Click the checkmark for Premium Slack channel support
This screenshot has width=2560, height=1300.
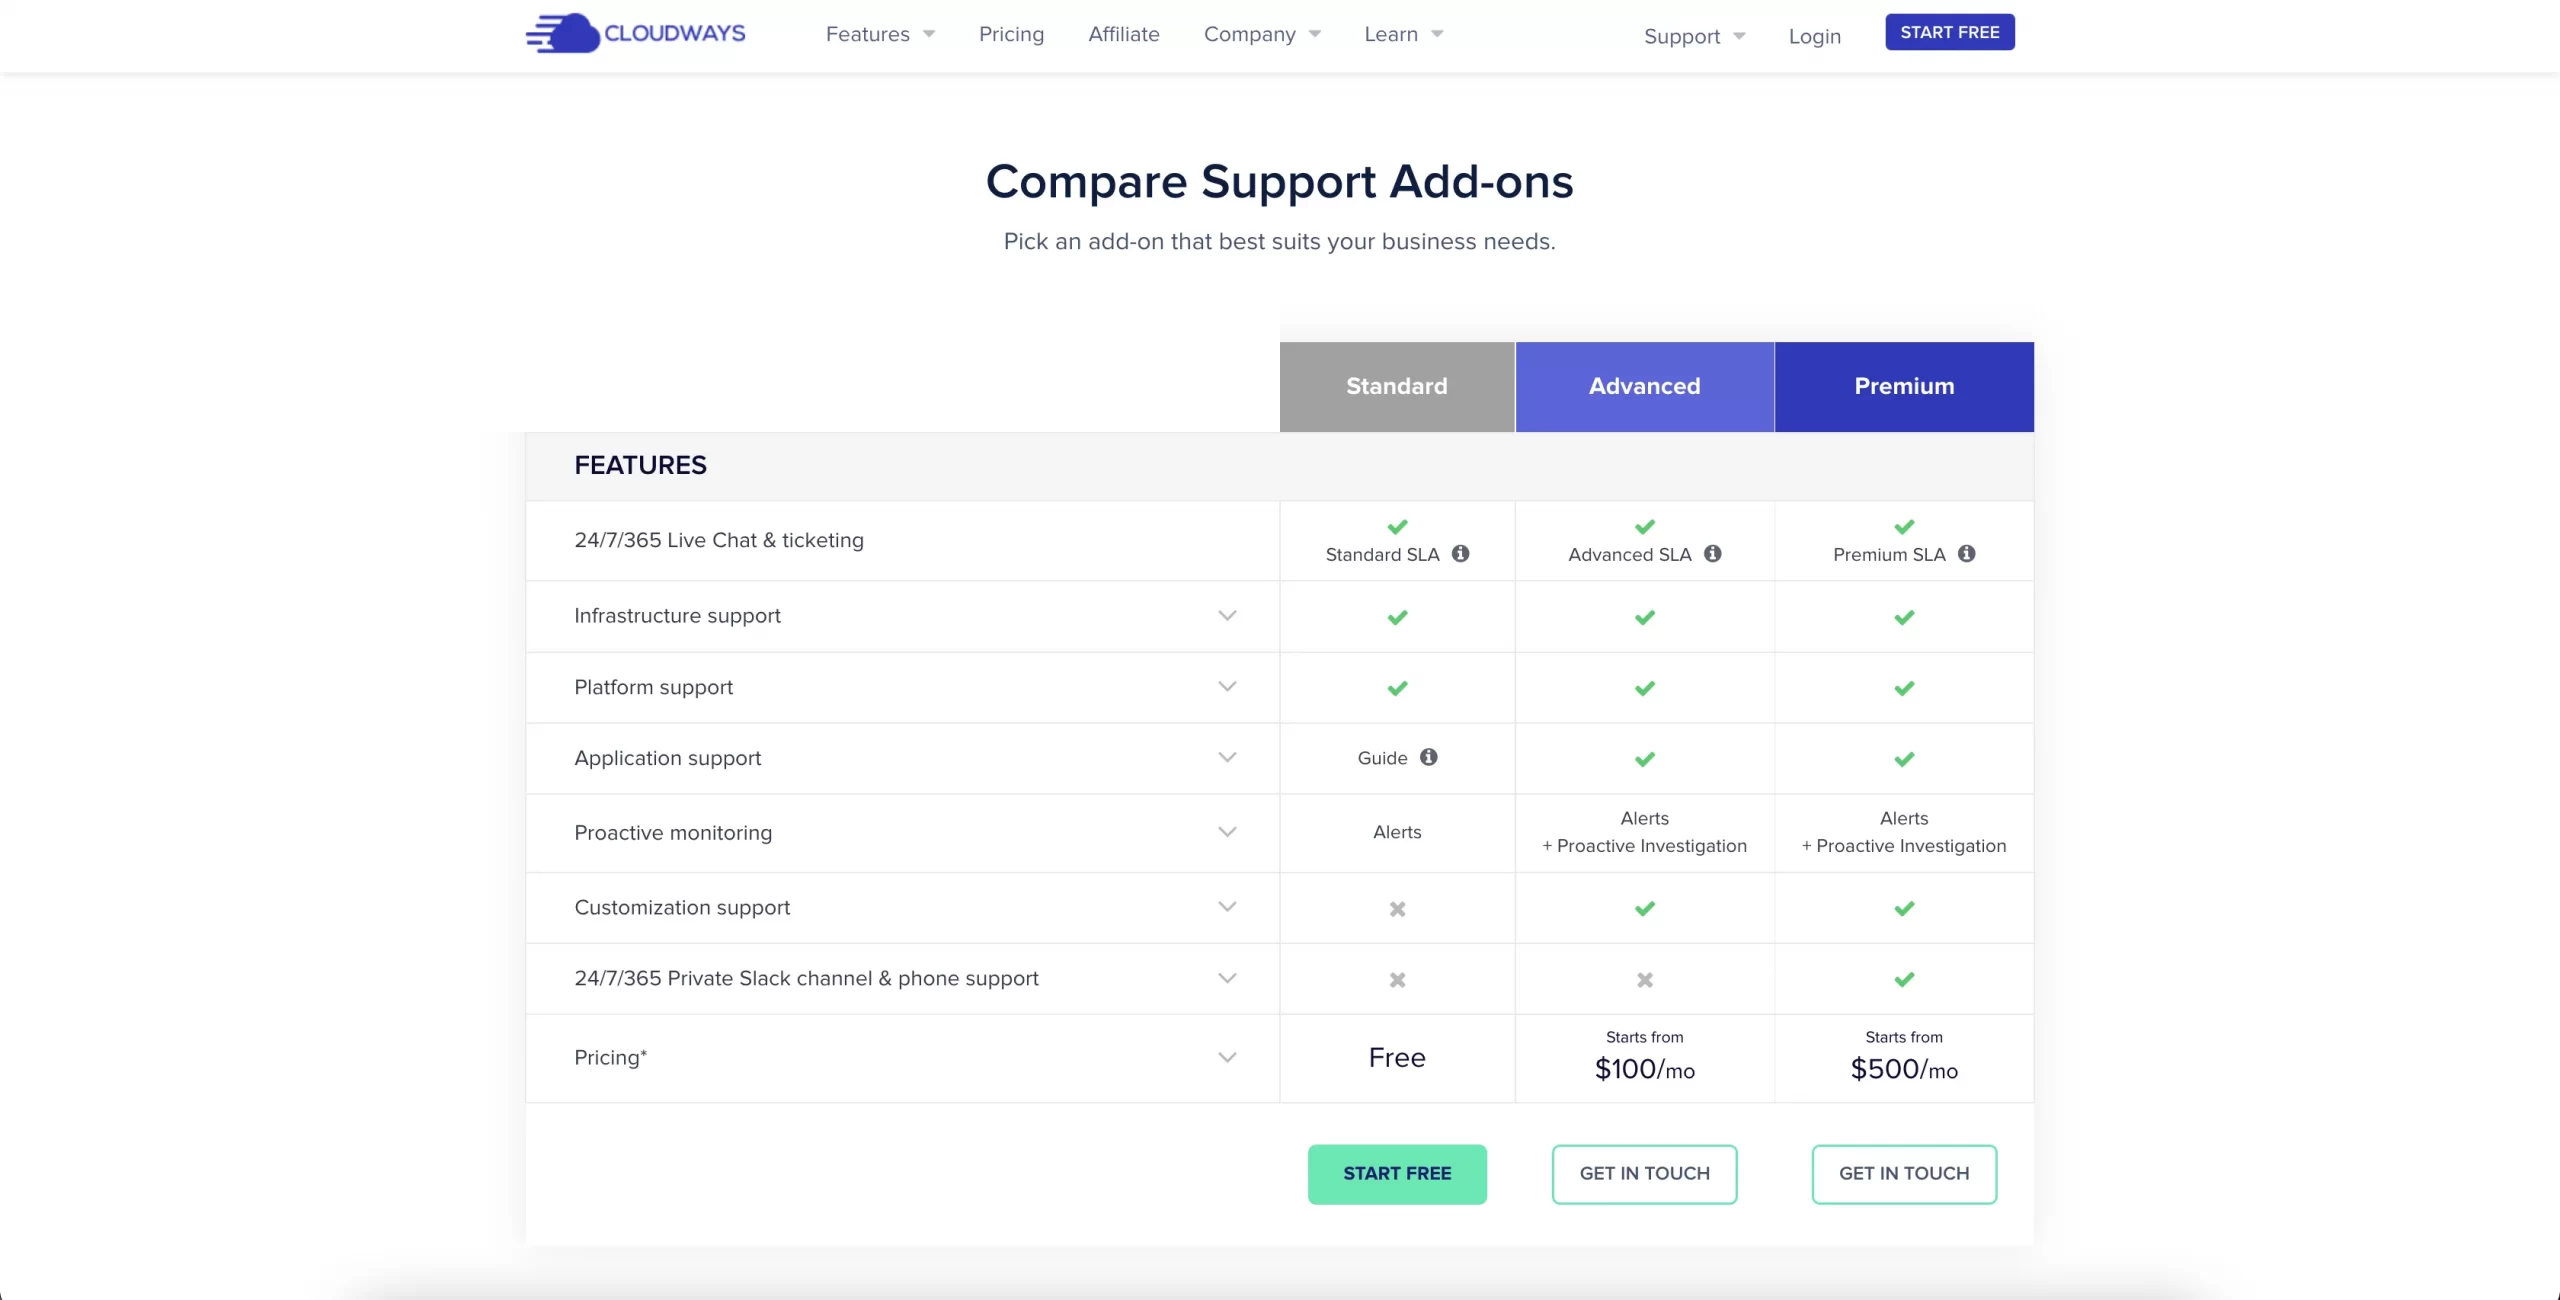tap(1904, 980)
